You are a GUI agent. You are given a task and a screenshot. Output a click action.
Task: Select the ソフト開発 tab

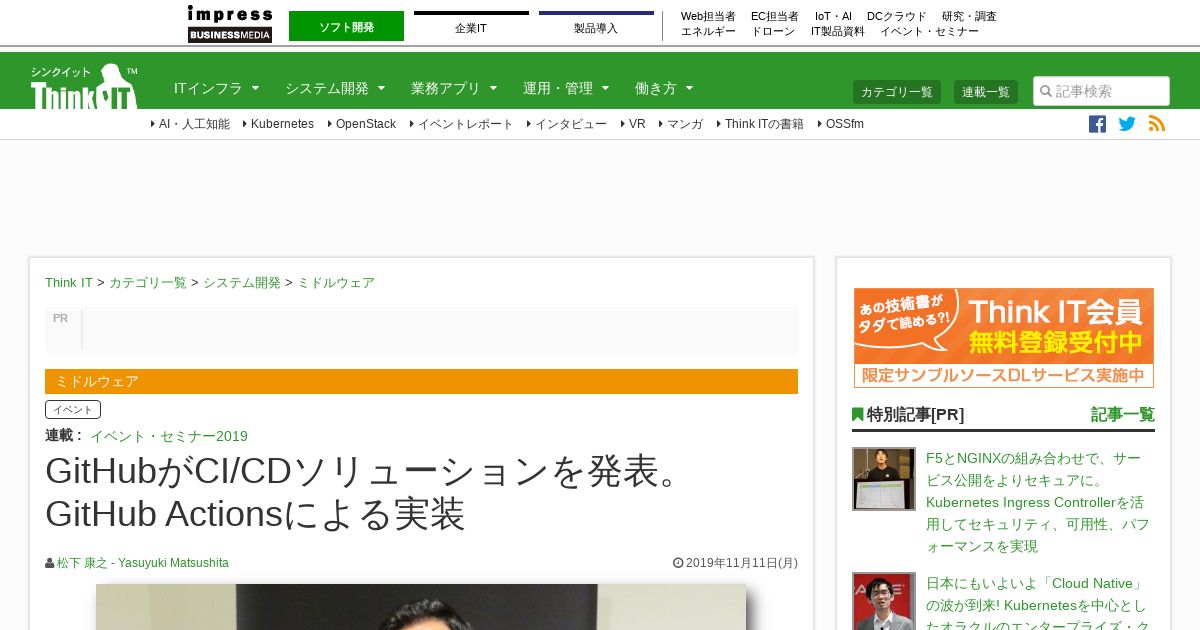pyautogui.click(x=346, y=27)
